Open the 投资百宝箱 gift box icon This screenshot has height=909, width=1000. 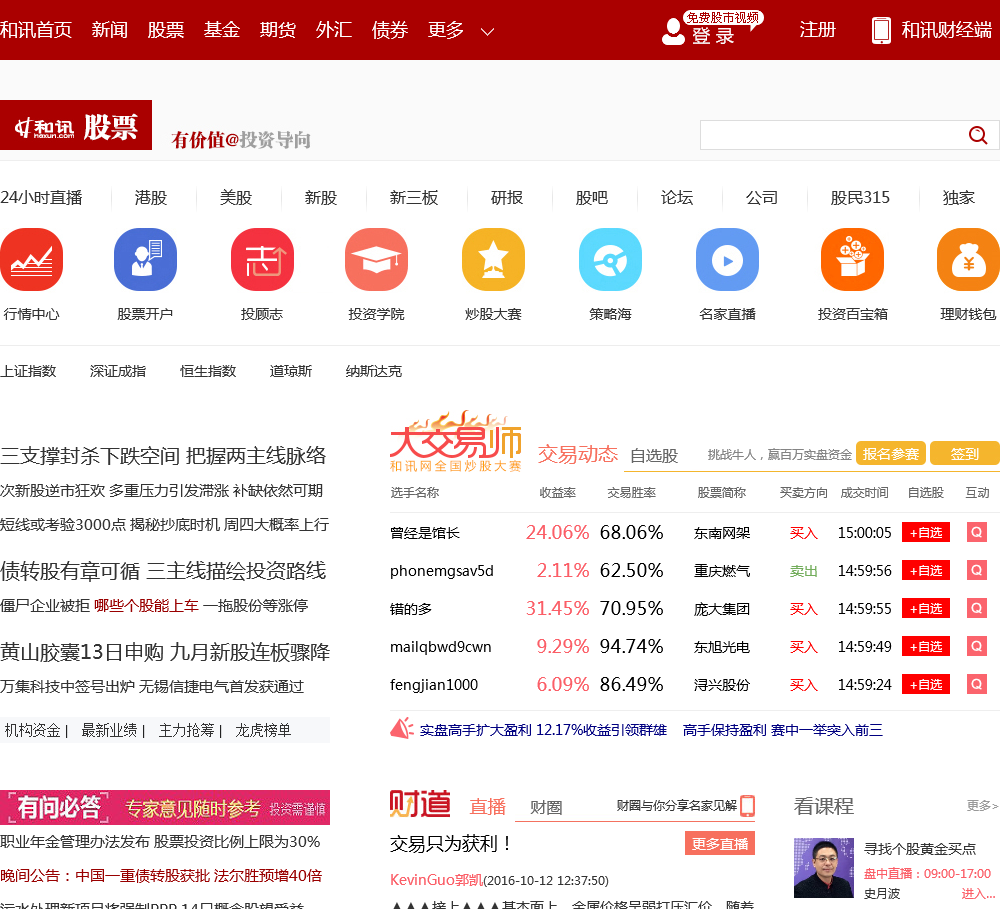click(x=852, y=260)
